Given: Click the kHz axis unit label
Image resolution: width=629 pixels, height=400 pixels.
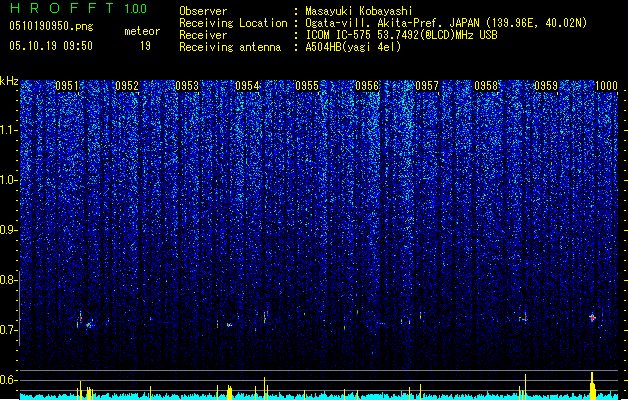Looking at the screenshot, I should click(x=9, y=81).
